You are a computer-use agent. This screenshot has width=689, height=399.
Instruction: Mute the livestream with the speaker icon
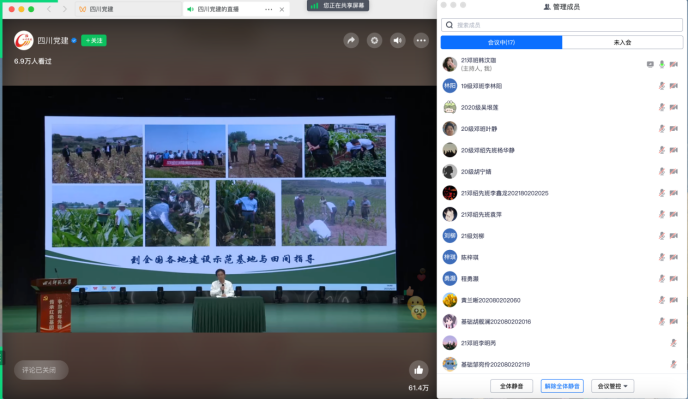click(398, 40)
